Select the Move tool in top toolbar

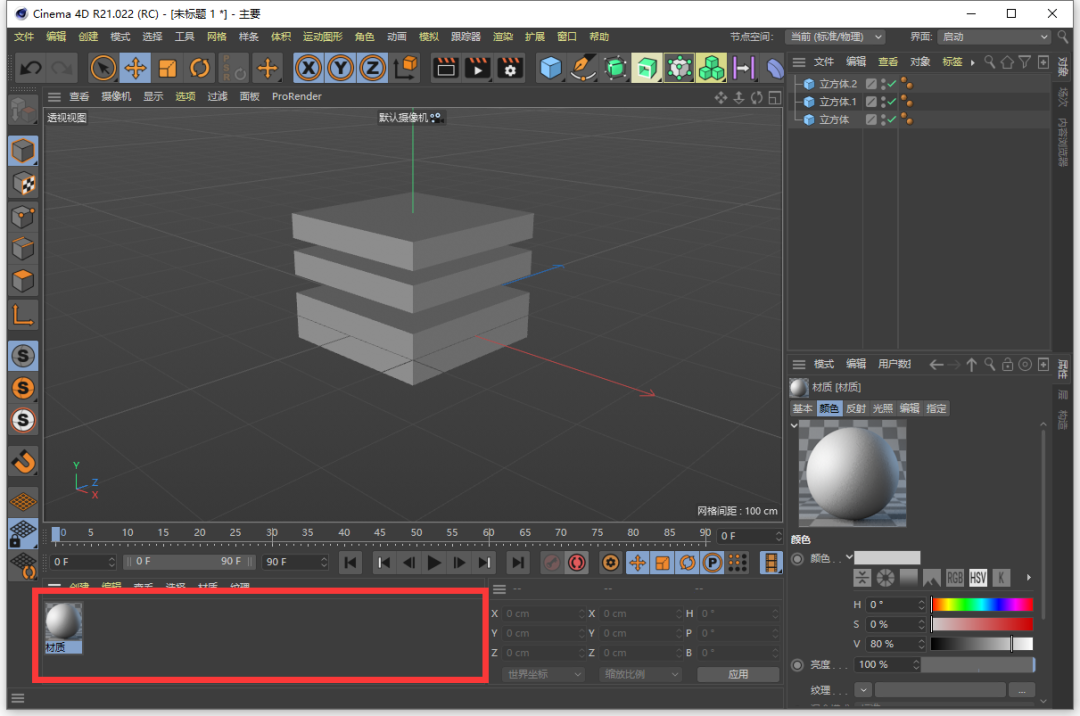(x=135, y=68)
